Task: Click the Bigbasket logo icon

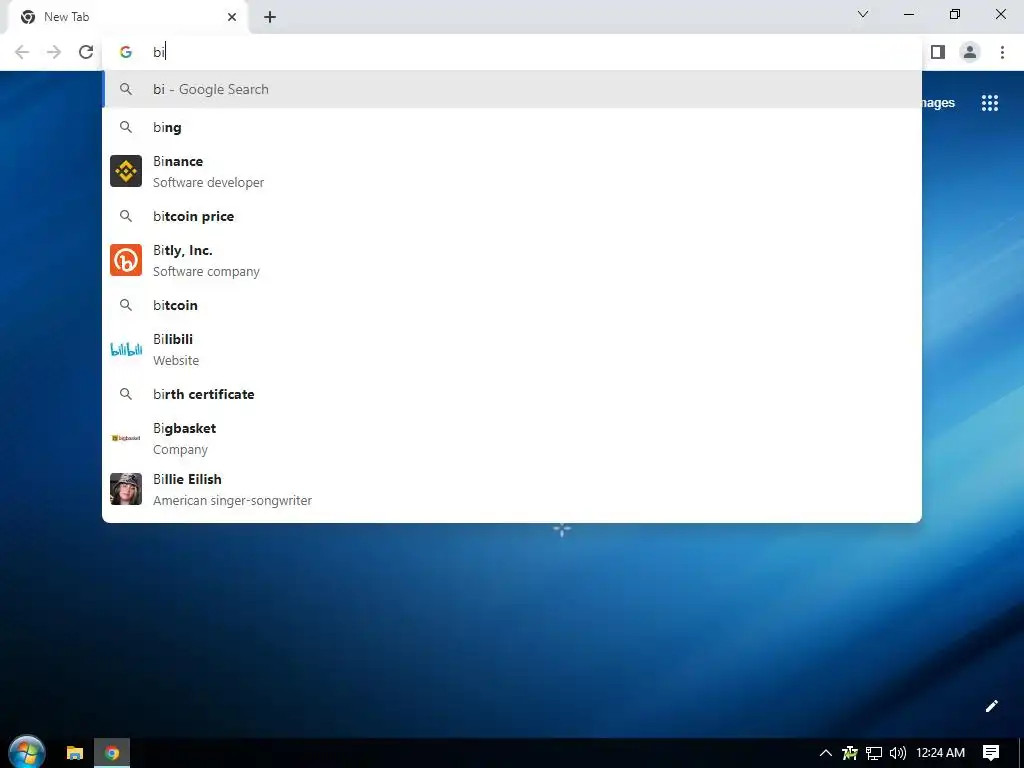Action: pyautogui.click(x=126, y=438)
